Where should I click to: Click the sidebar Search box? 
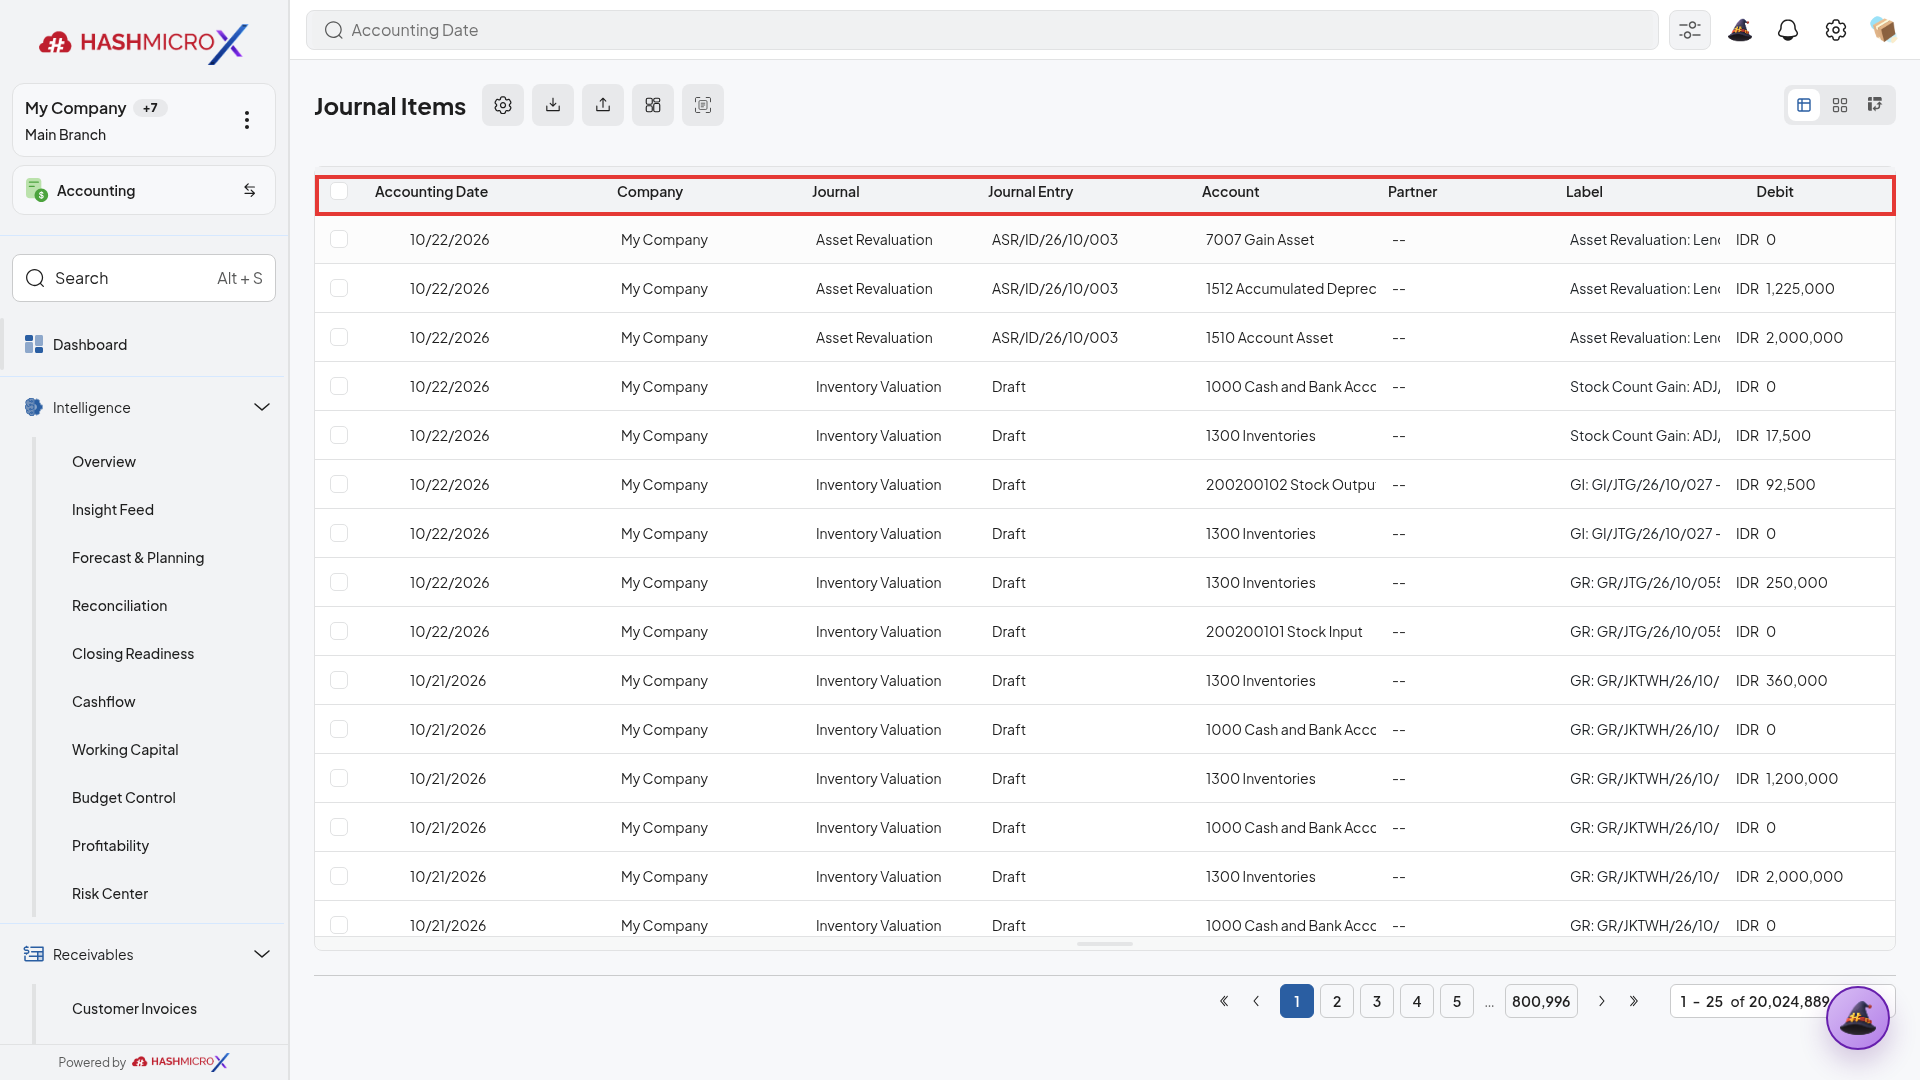point(144,278)
